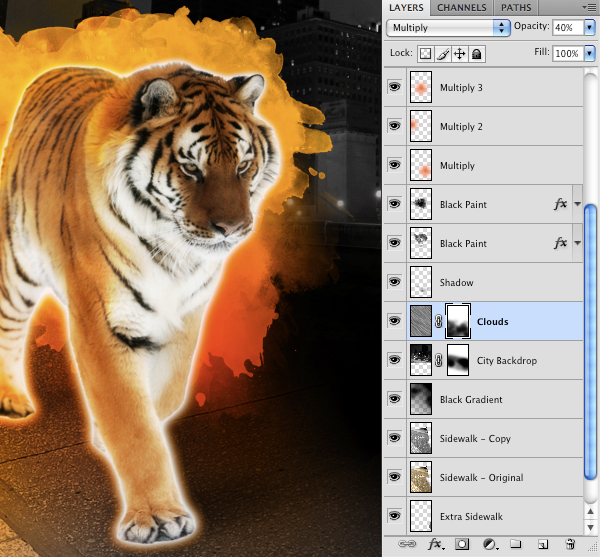Click the scrollbar up arrow in Layers panel
This screenshot has height=557, width=600.
click(590, 511)
